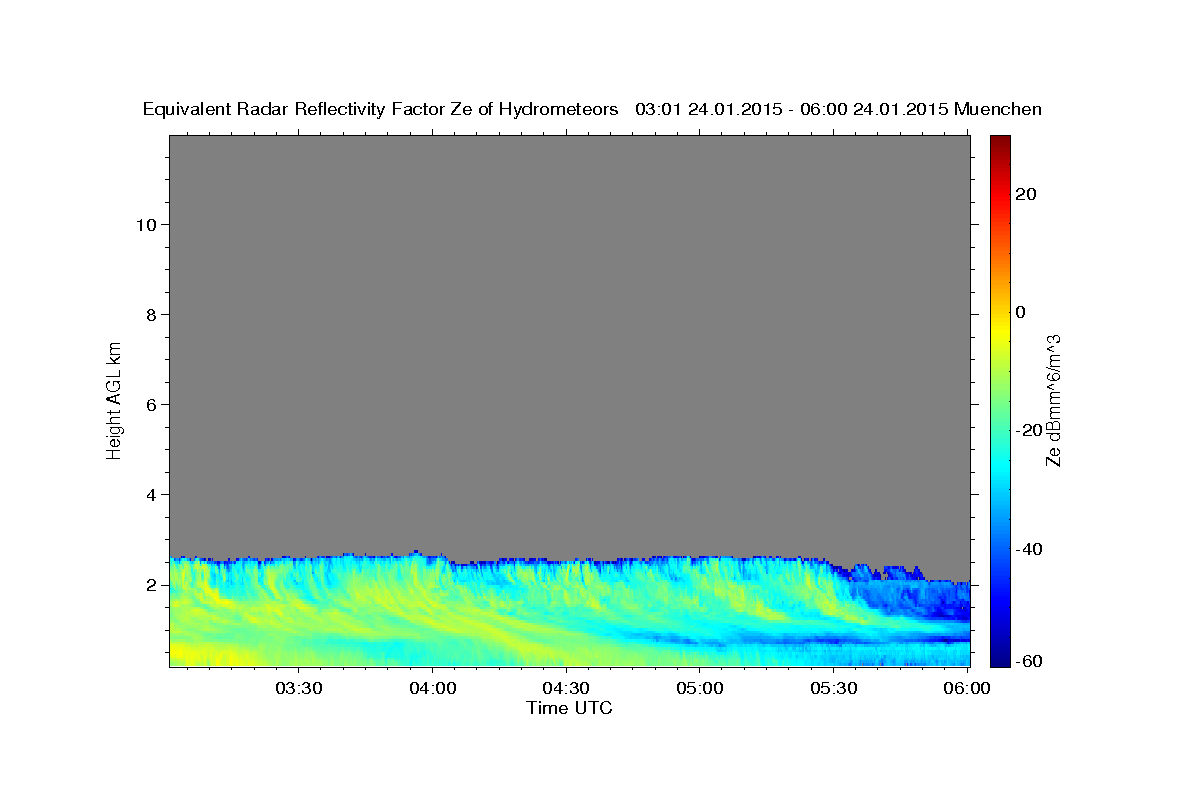Viewport: 1200px width, 800px height.
Task: Click the colorbar value 0
Action: point(1020,312)
